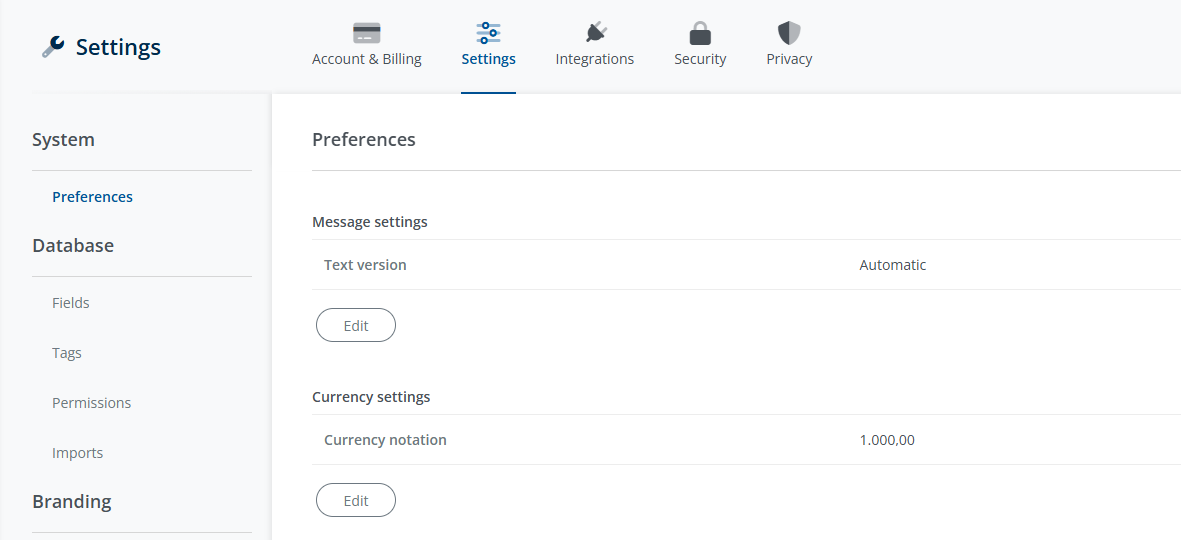Click the Text version row label

tap(365, 265)
